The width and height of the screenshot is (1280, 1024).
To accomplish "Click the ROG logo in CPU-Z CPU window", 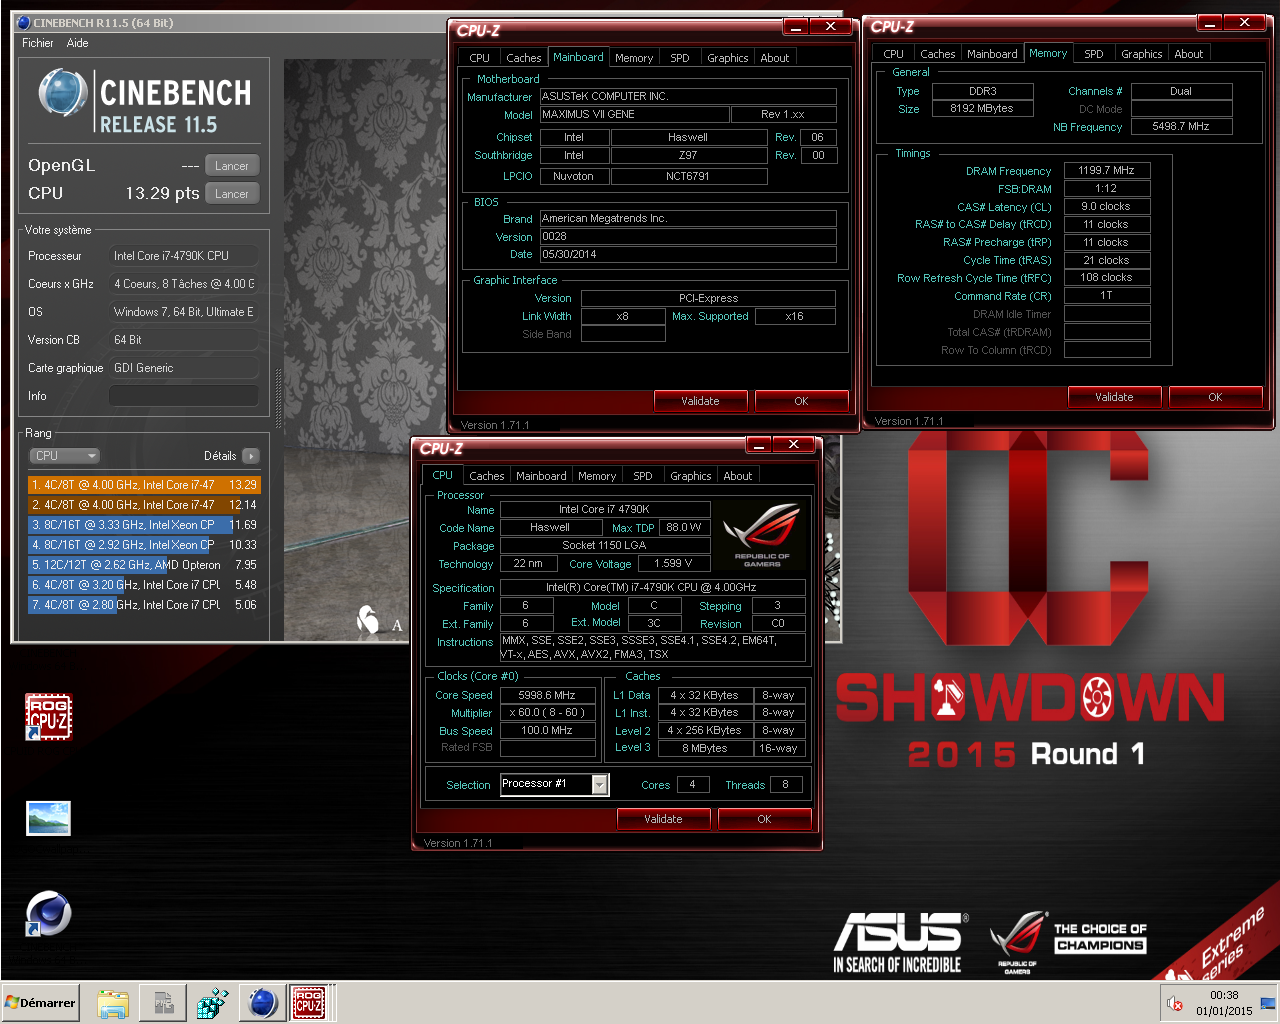I will point(762,534).
